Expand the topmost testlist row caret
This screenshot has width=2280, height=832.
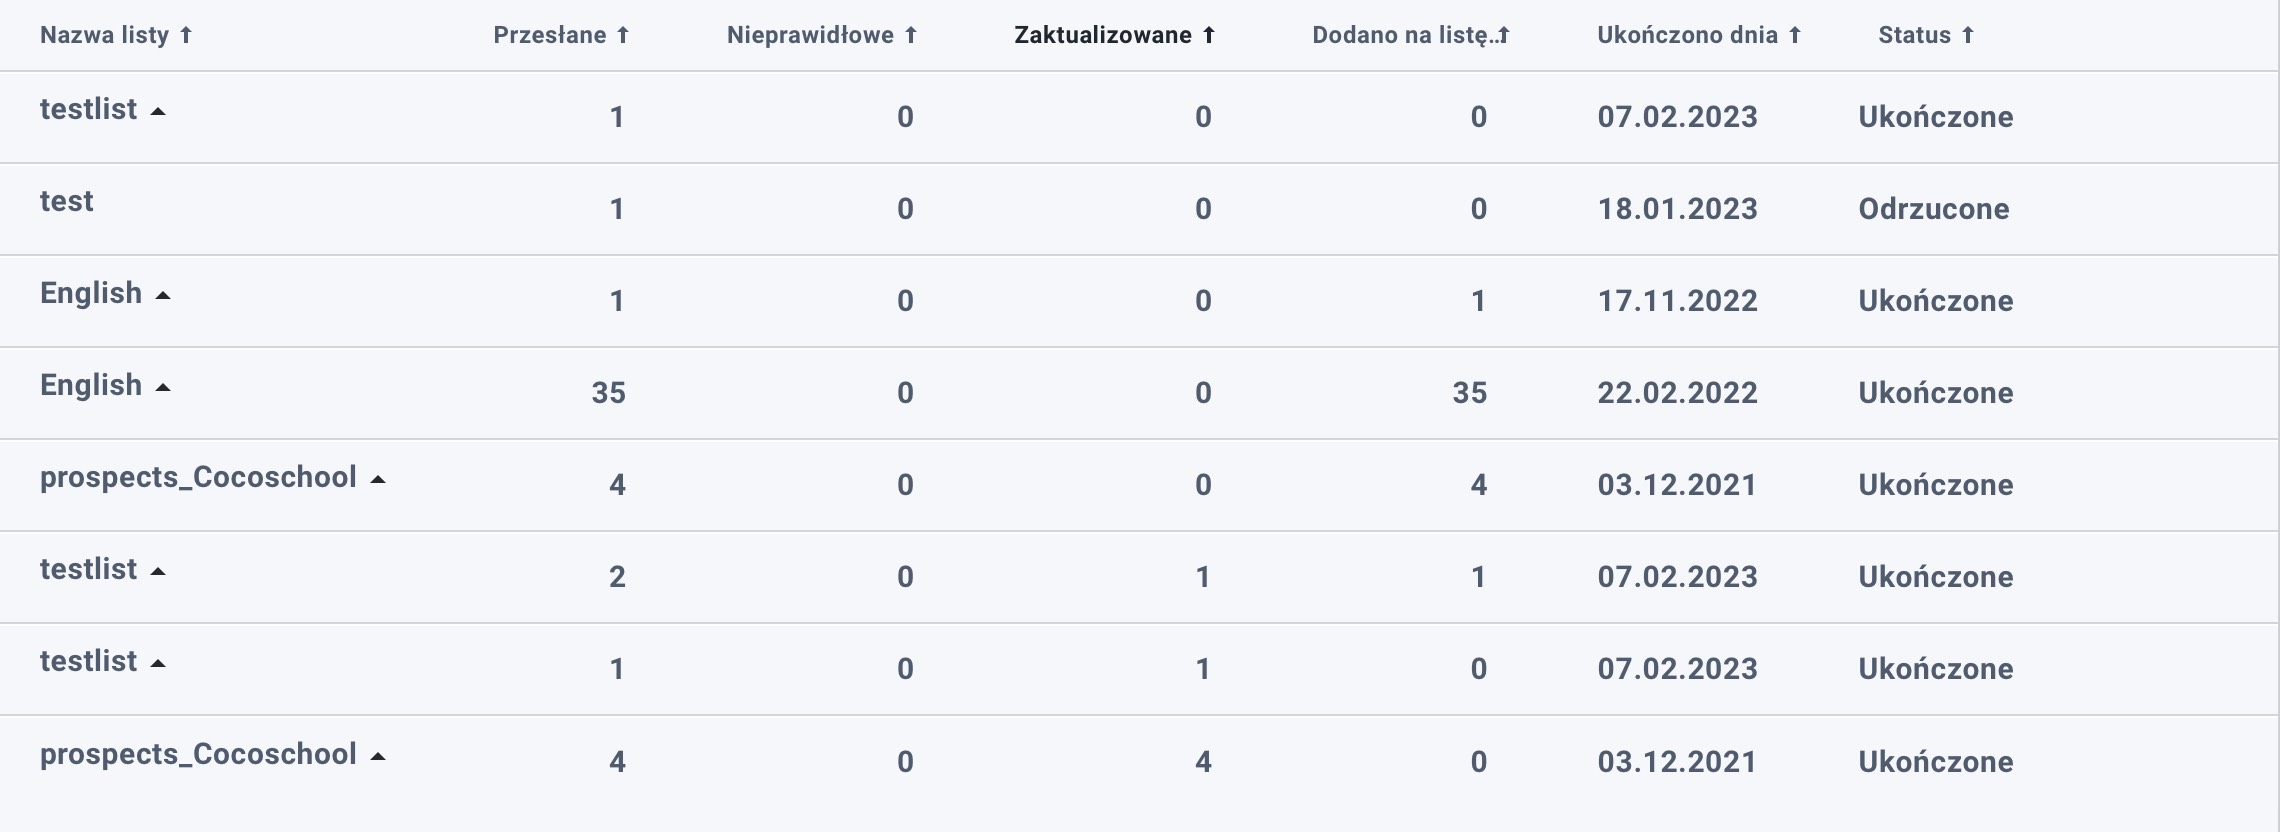coord(158,112)
